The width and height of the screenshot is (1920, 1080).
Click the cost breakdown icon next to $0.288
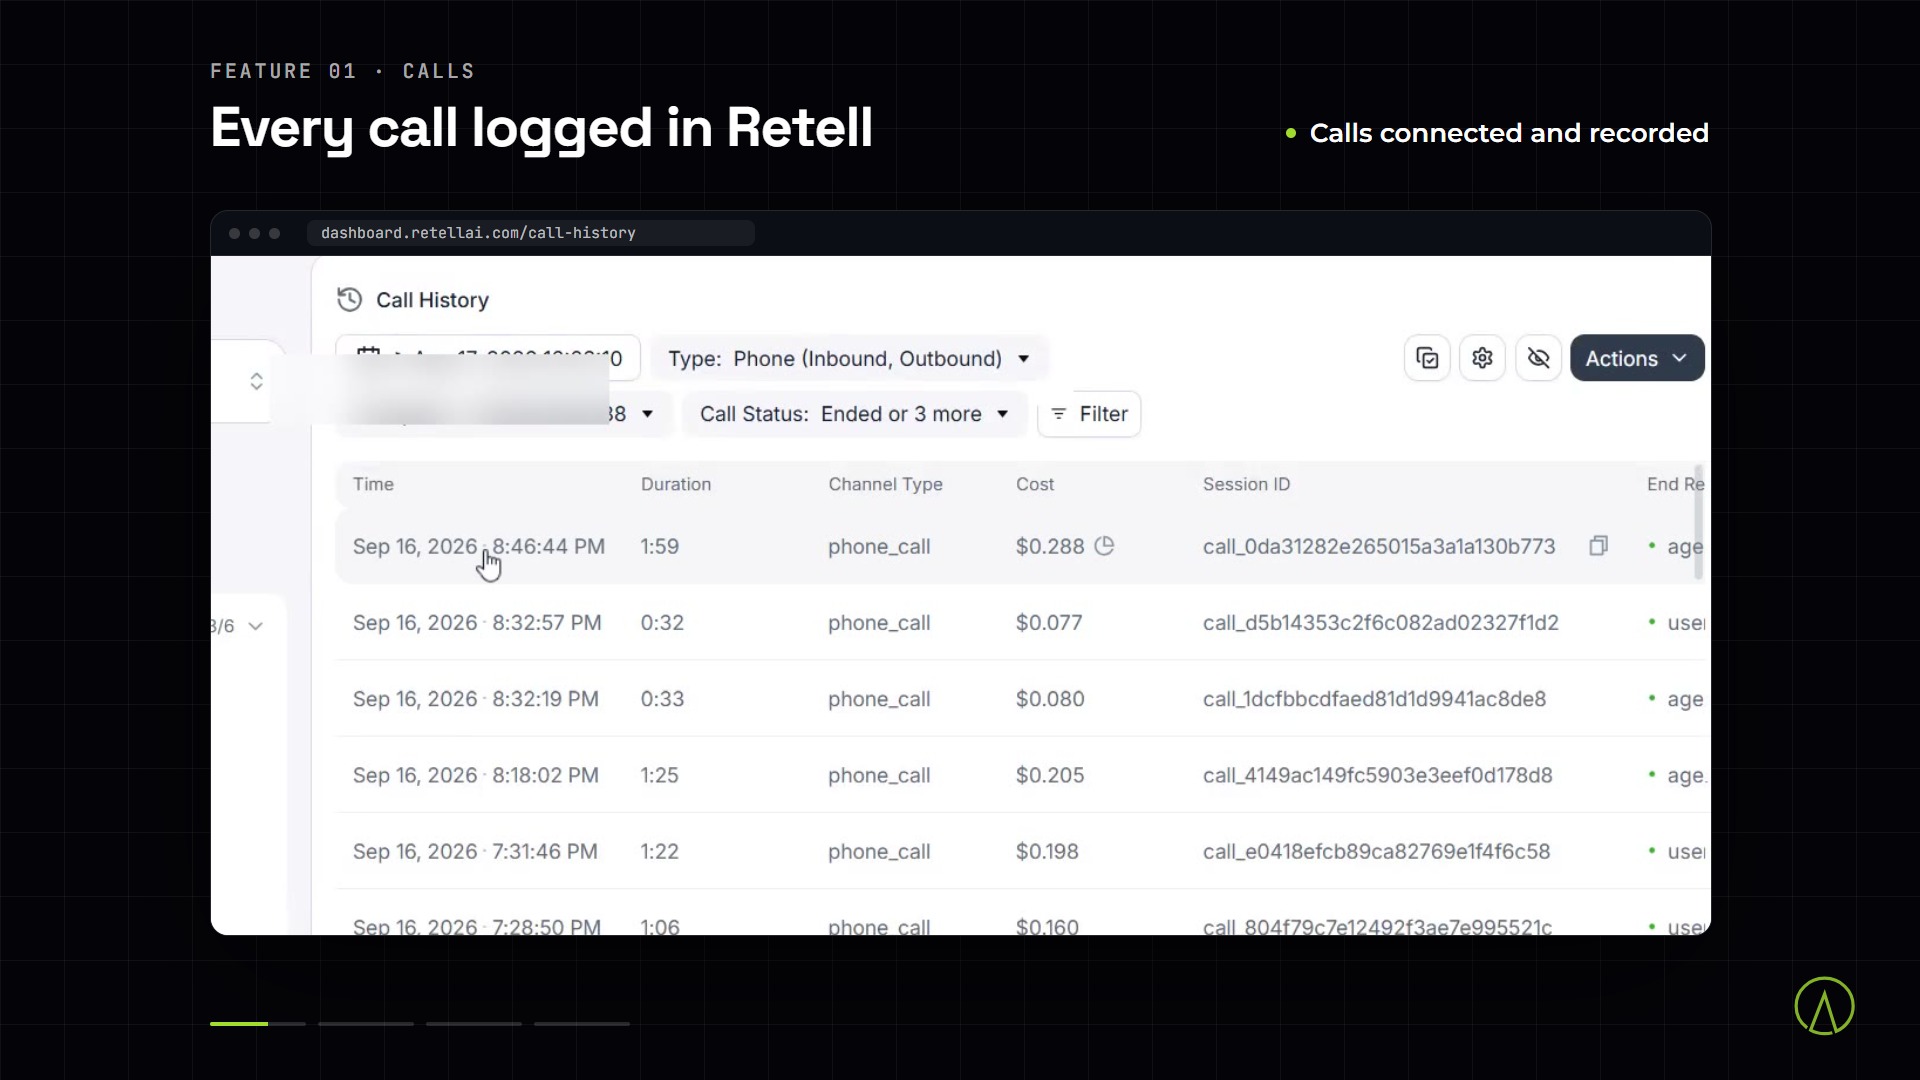tap(1104, 546)
